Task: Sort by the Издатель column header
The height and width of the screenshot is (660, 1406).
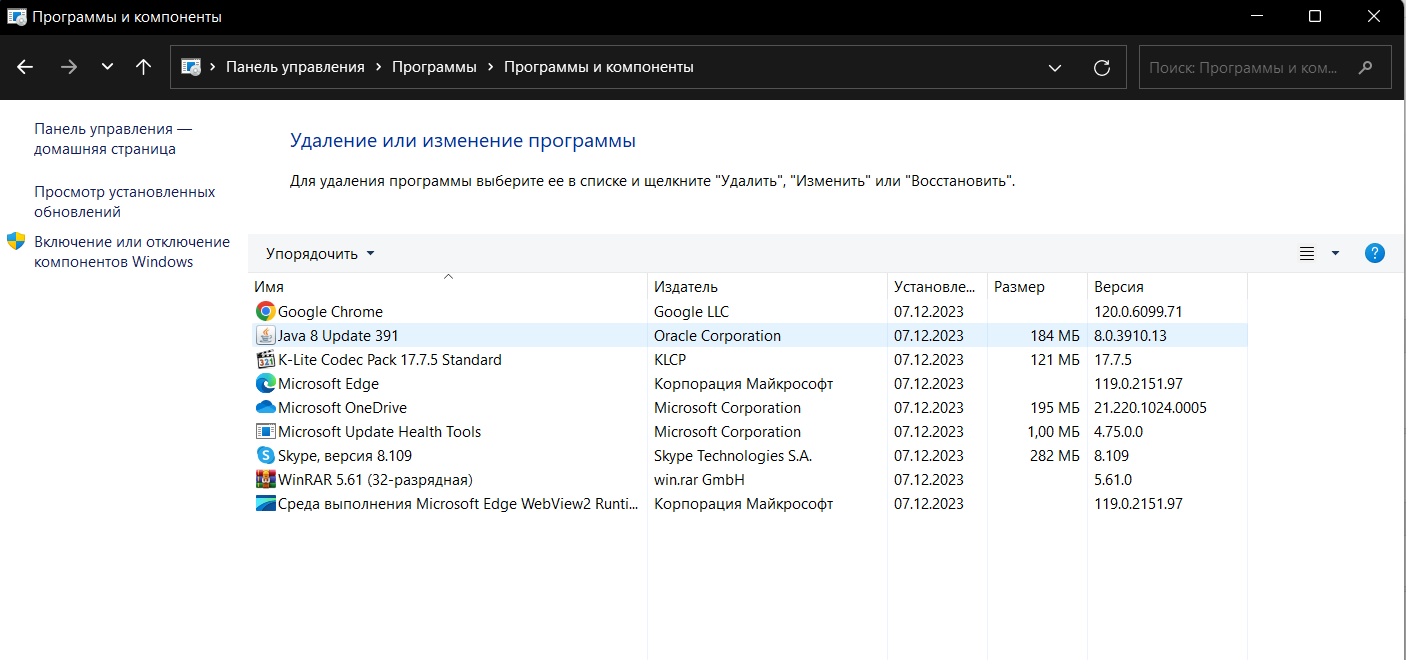Action: (686, 287)
